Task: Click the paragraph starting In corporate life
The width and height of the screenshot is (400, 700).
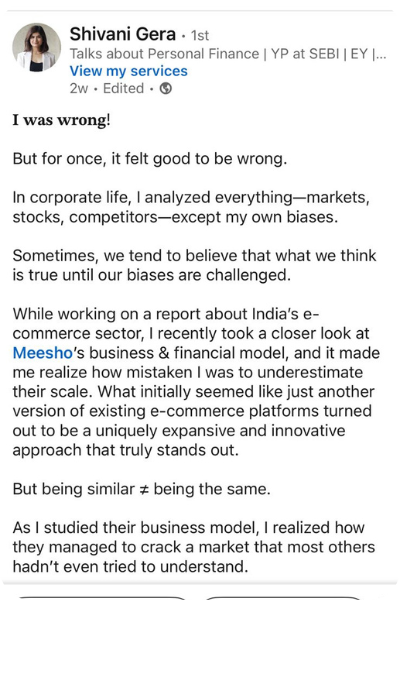Action: (191, 207)
